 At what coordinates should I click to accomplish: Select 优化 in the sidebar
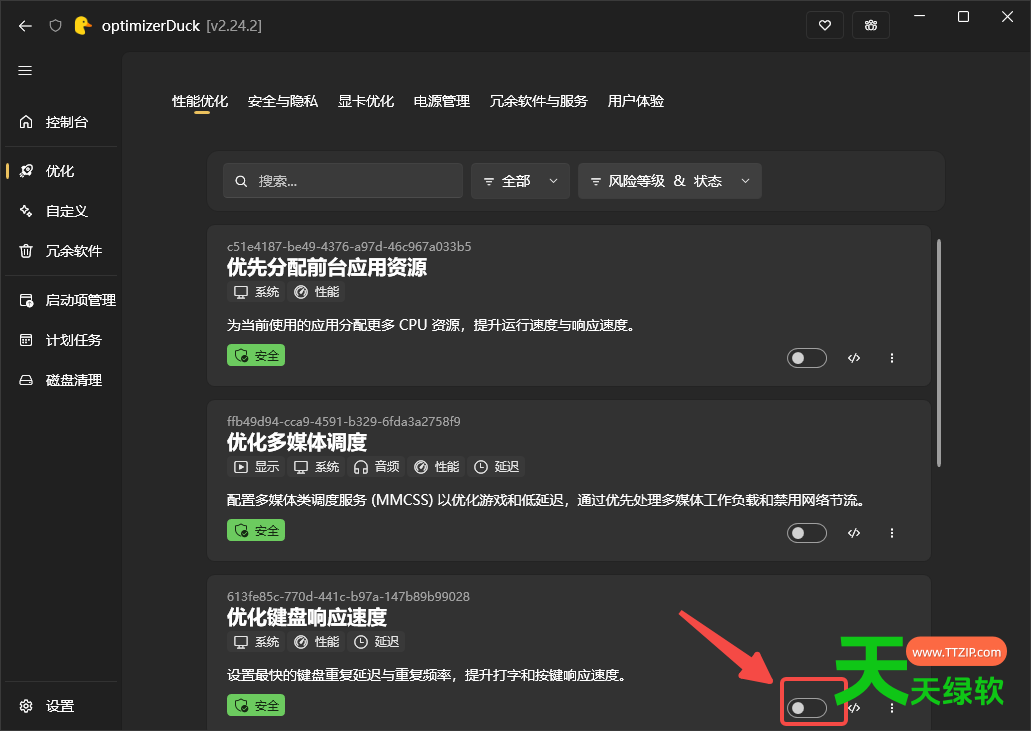coord(60,171)
